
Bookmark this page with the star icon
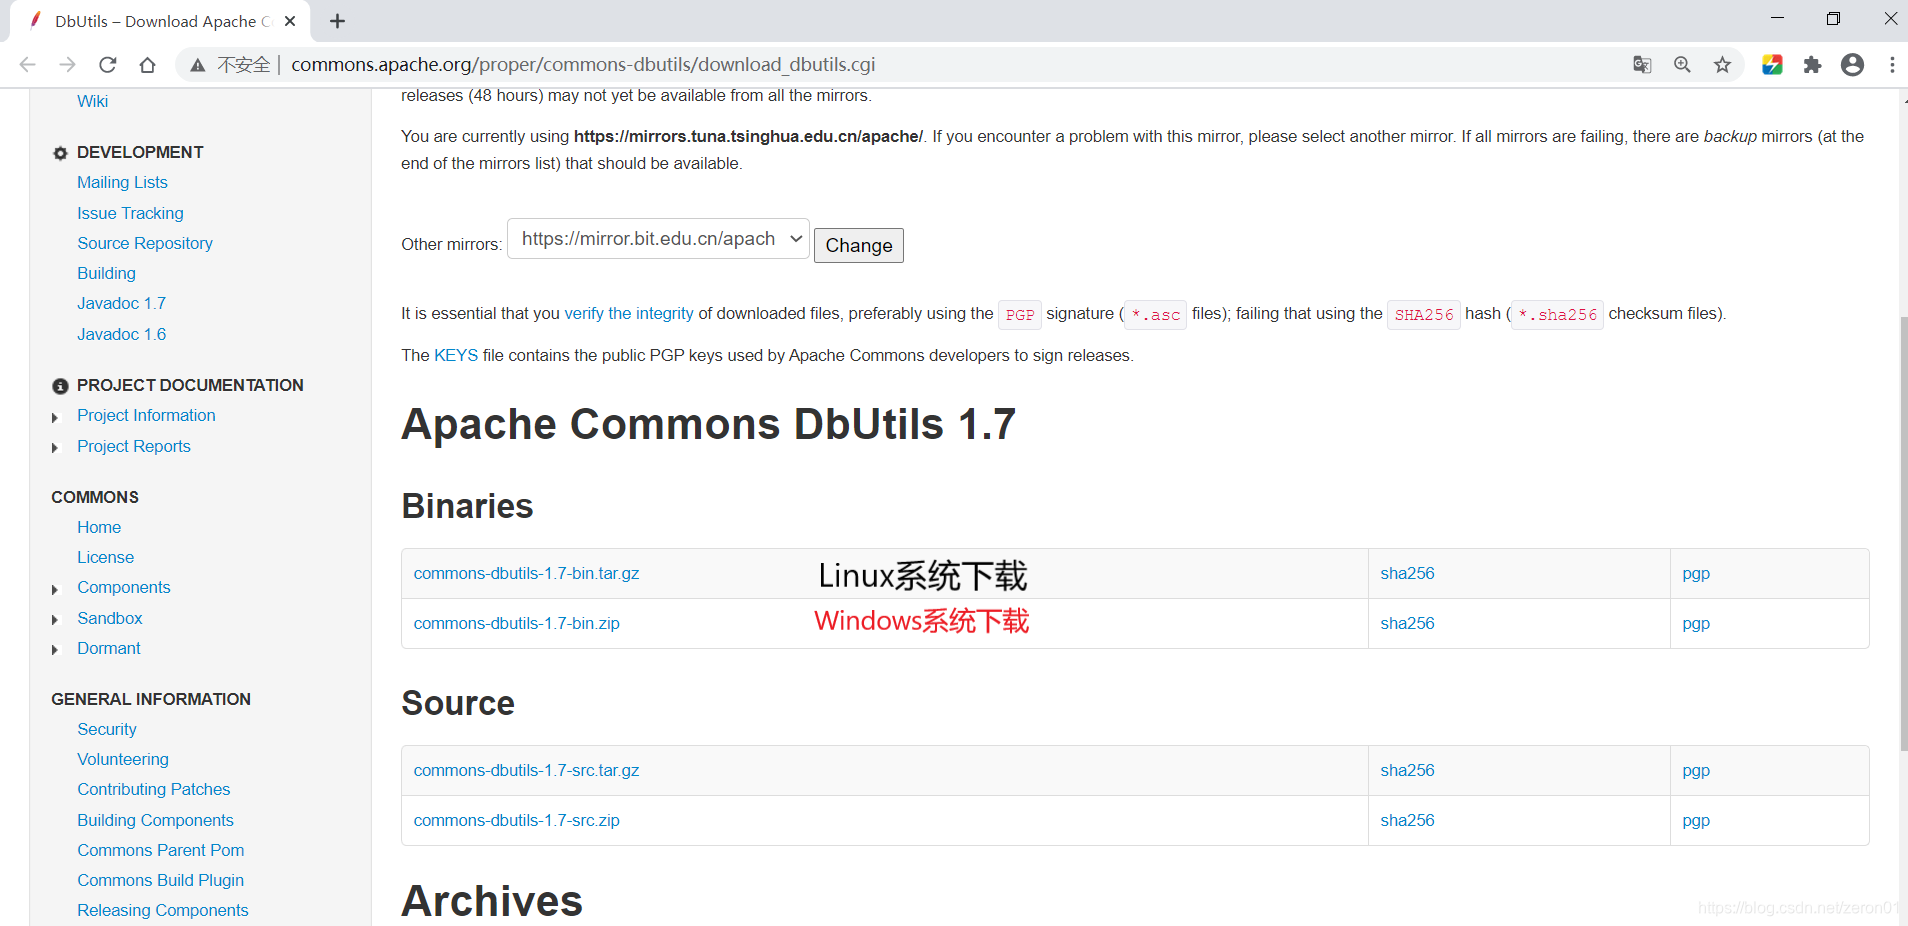tap(1722, 65)
